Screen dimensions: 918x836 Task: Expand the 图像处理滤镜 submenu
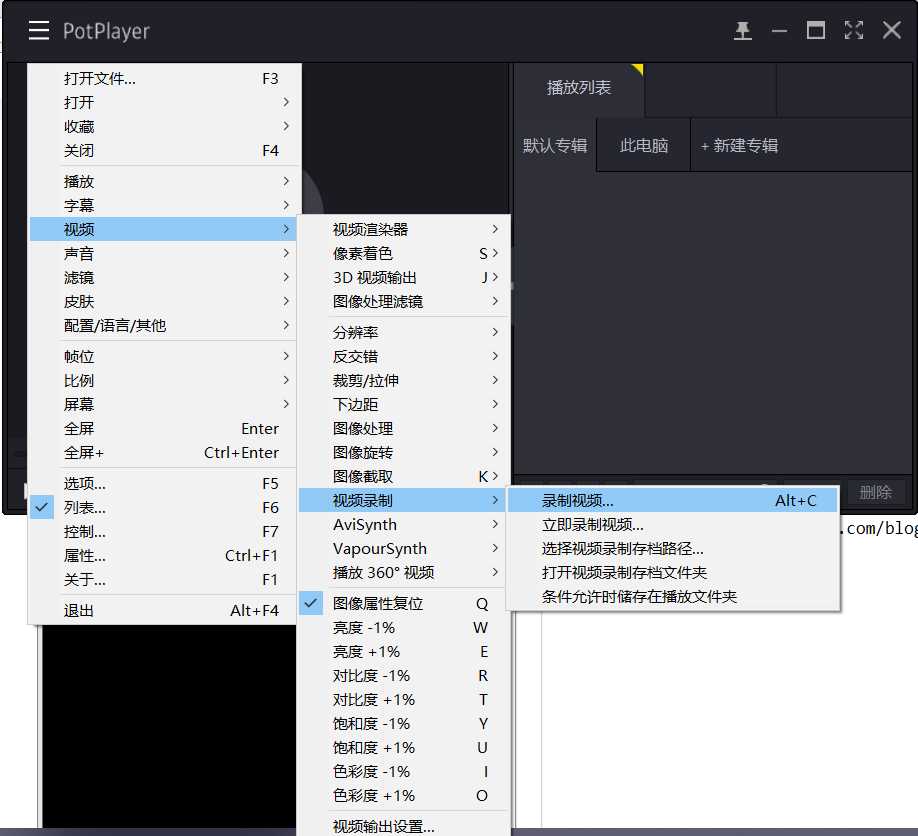403,301
